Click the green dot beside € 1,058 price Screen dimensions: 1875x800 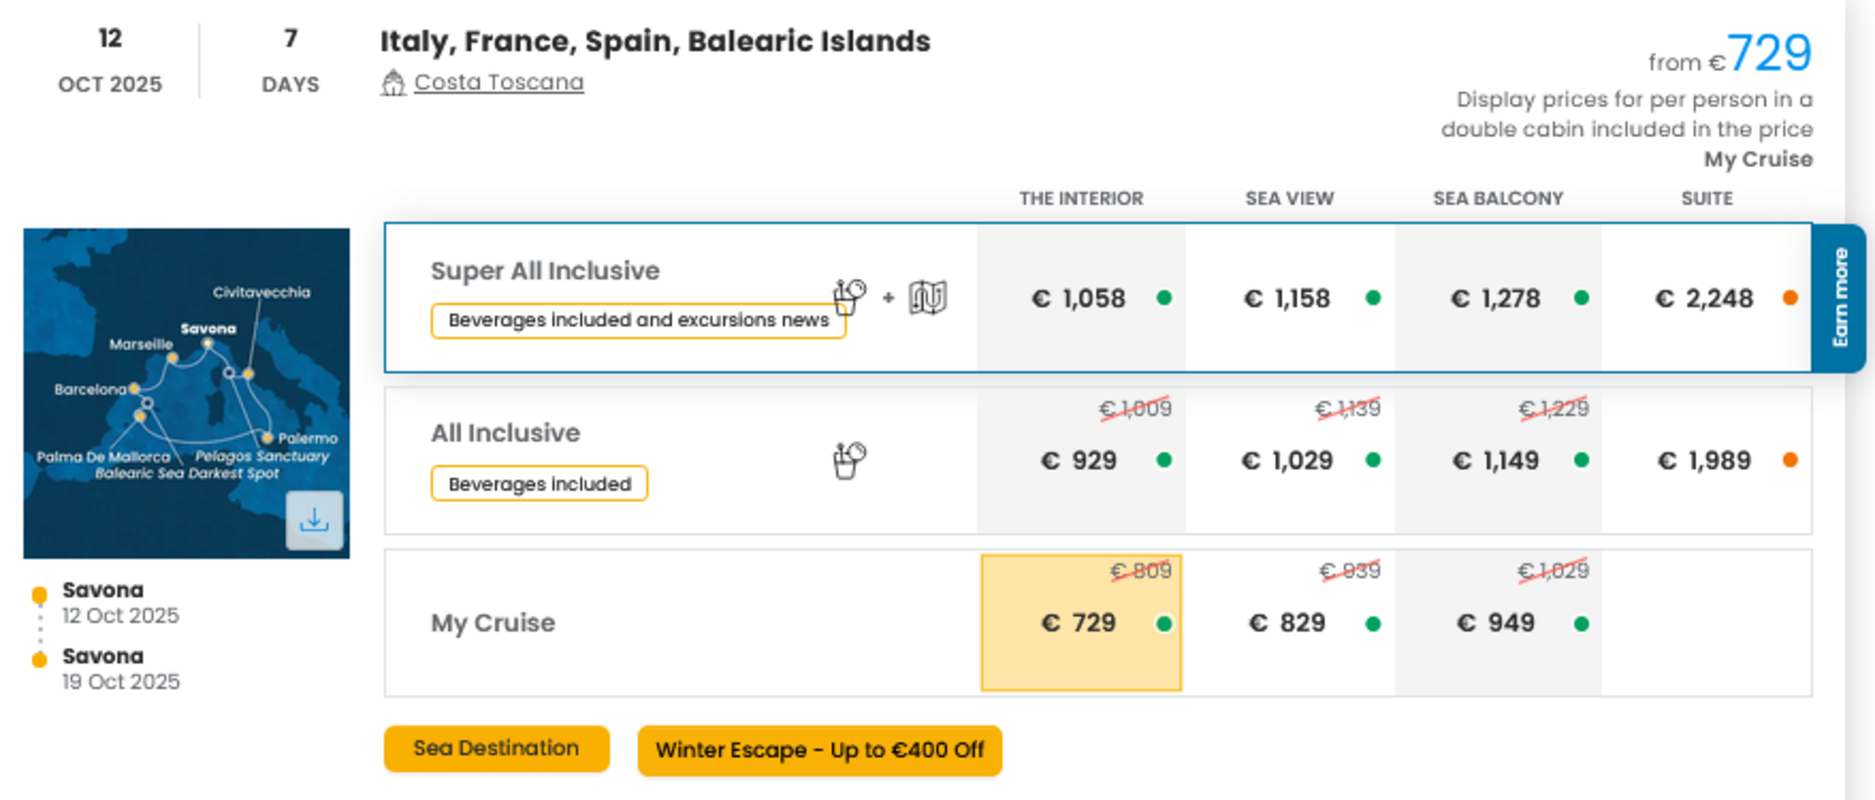click(x=1164, y=298)
